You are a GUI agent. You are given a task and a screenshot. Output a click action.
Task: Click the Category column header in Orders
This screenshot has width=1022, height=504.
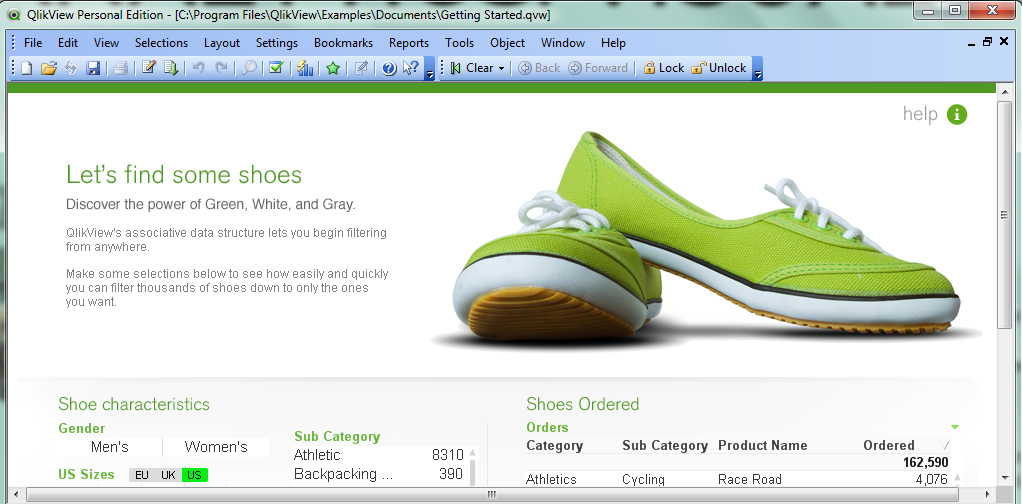point(555,446)
